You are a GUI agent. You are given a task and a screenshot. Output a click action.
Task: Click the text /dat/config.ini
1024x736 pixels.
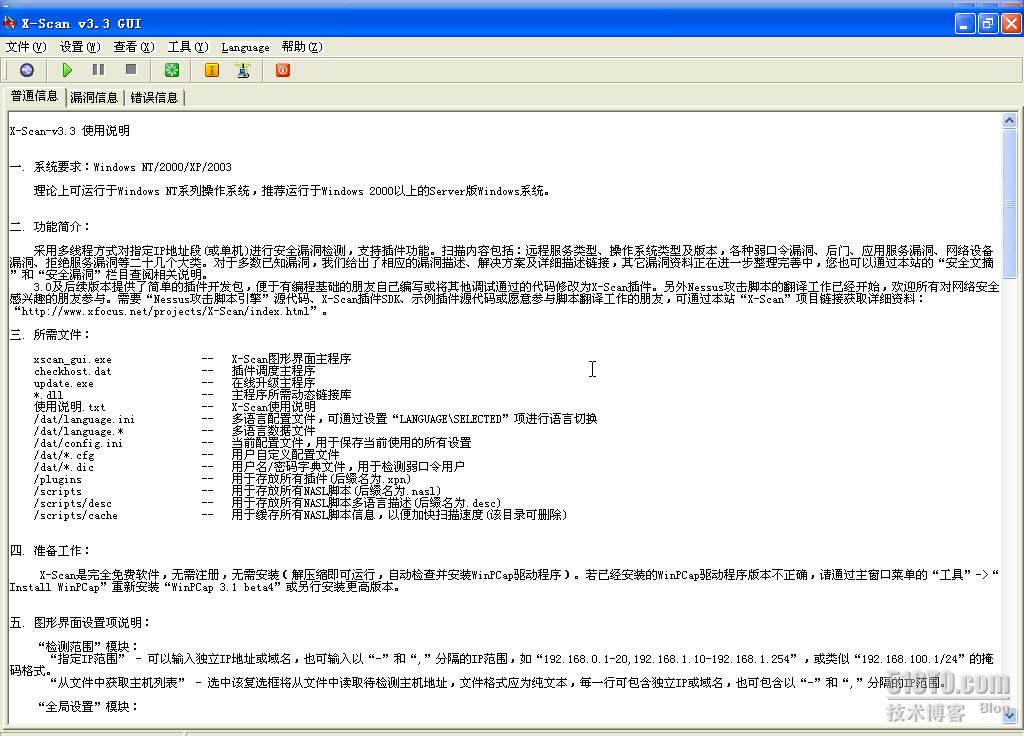[x=78, y=443]
